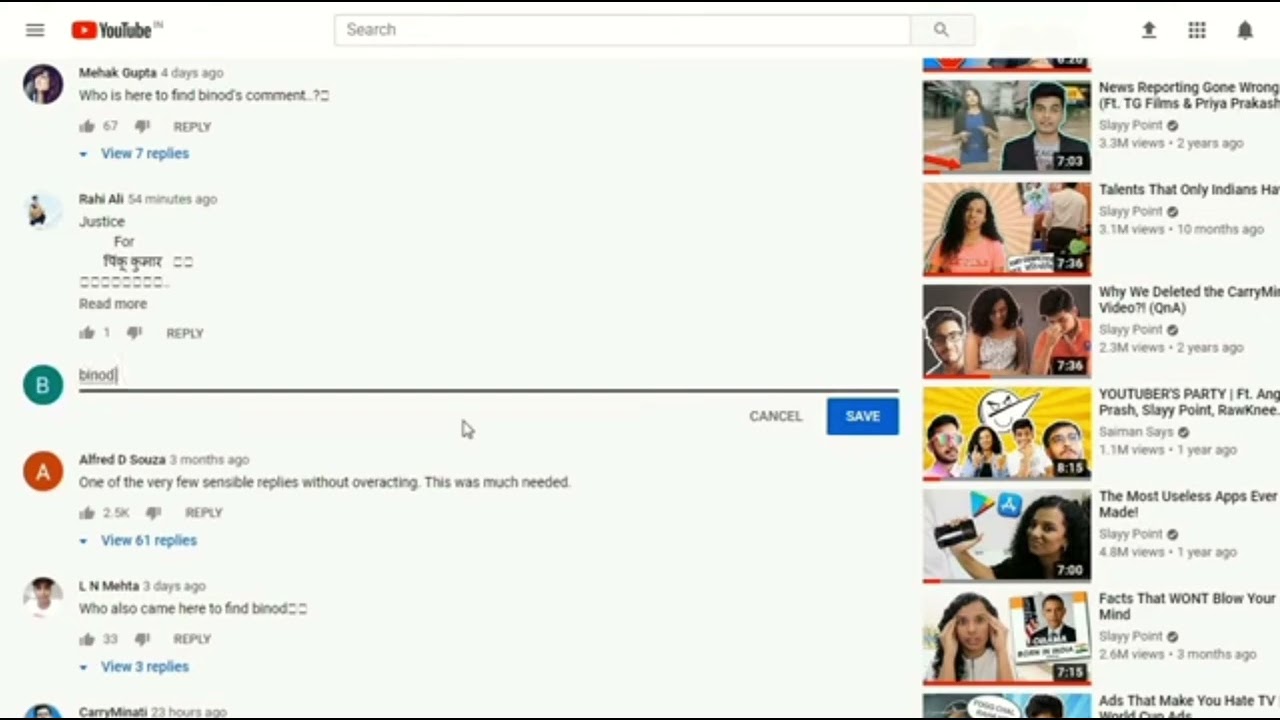Open Rahi Ali's profile avatar
This screenshot has width=1280, height=720.
click(43, 211)
